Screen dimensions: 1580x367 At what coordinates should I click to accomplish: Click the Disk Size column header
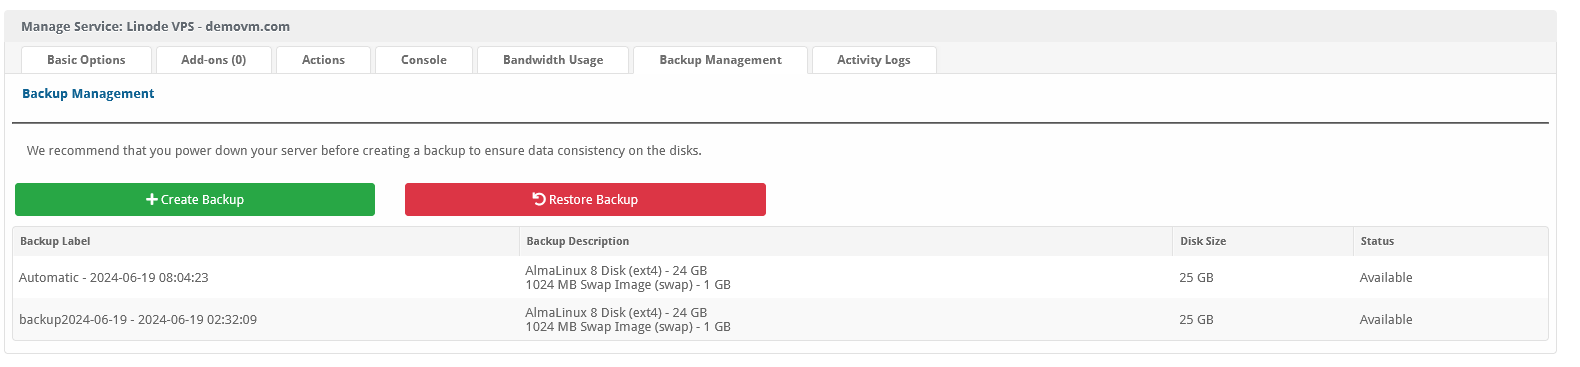point(1203,241)
